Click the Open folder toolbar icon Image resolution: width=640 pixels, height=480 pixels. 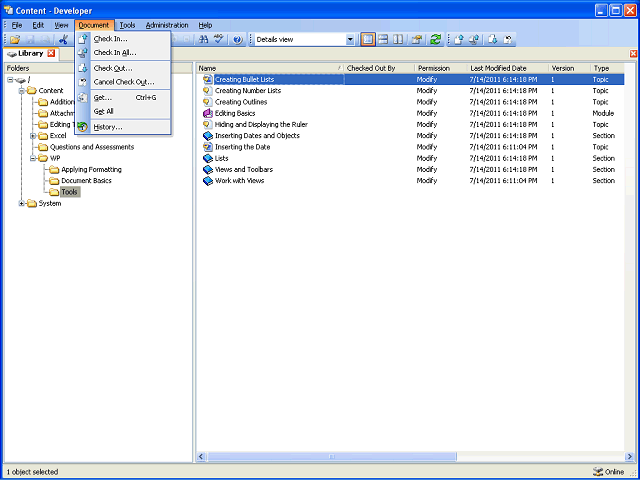15,40
